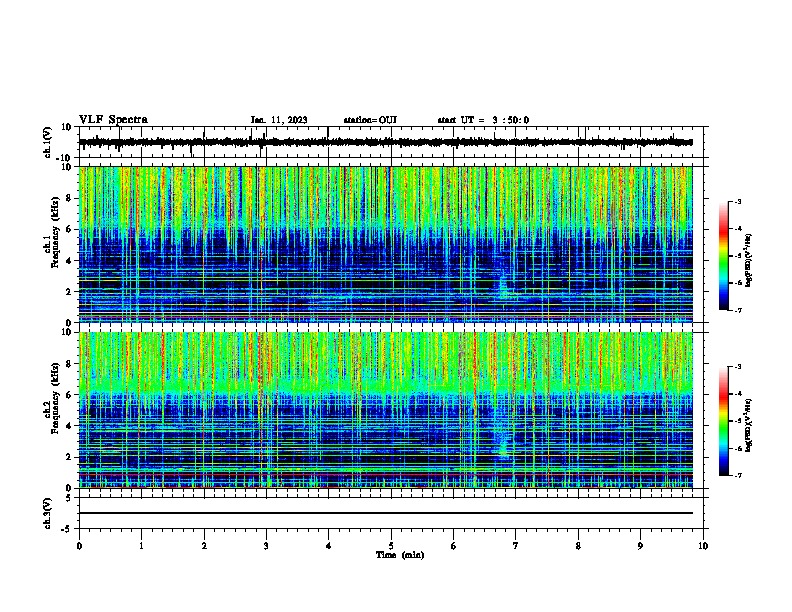
Task: Click time axis tick label 5
Action: coord(391,546)
